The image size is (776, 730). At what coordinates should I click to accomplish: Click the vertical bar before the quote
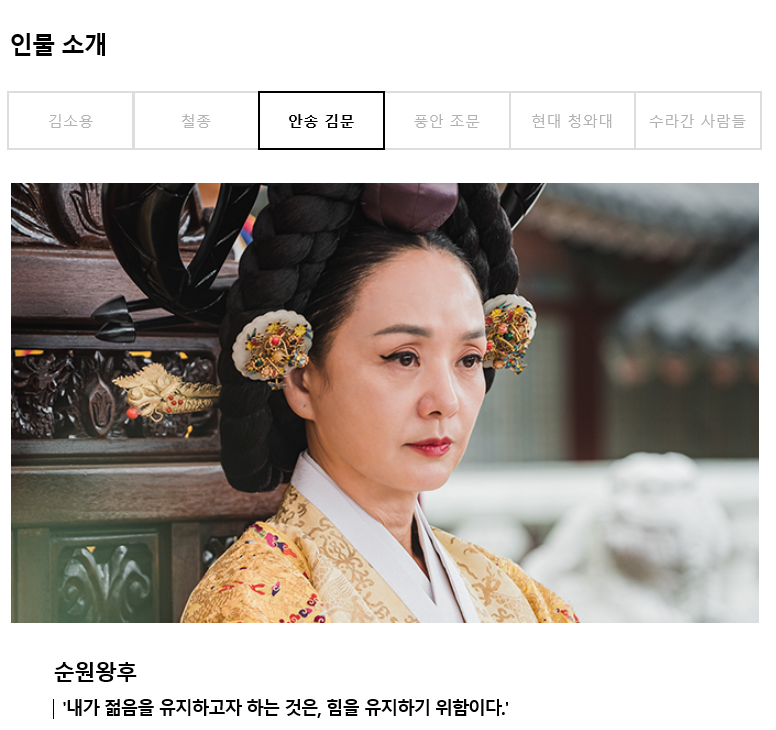coord(53,708)
